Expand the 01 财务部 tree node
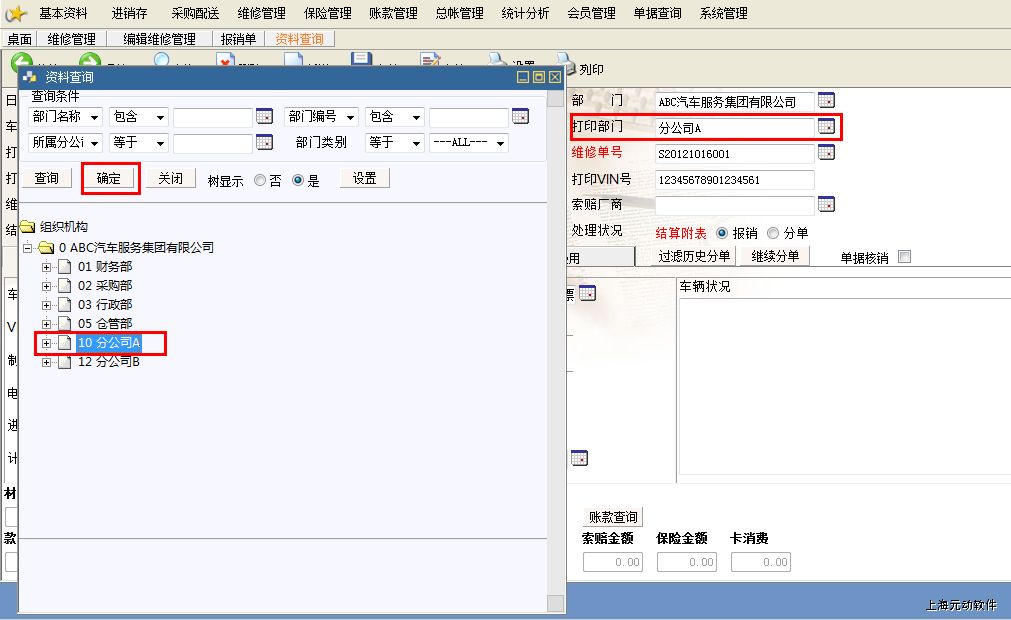Image resolution: width=1011 pixels, height=620 pixels. [46, 267]
